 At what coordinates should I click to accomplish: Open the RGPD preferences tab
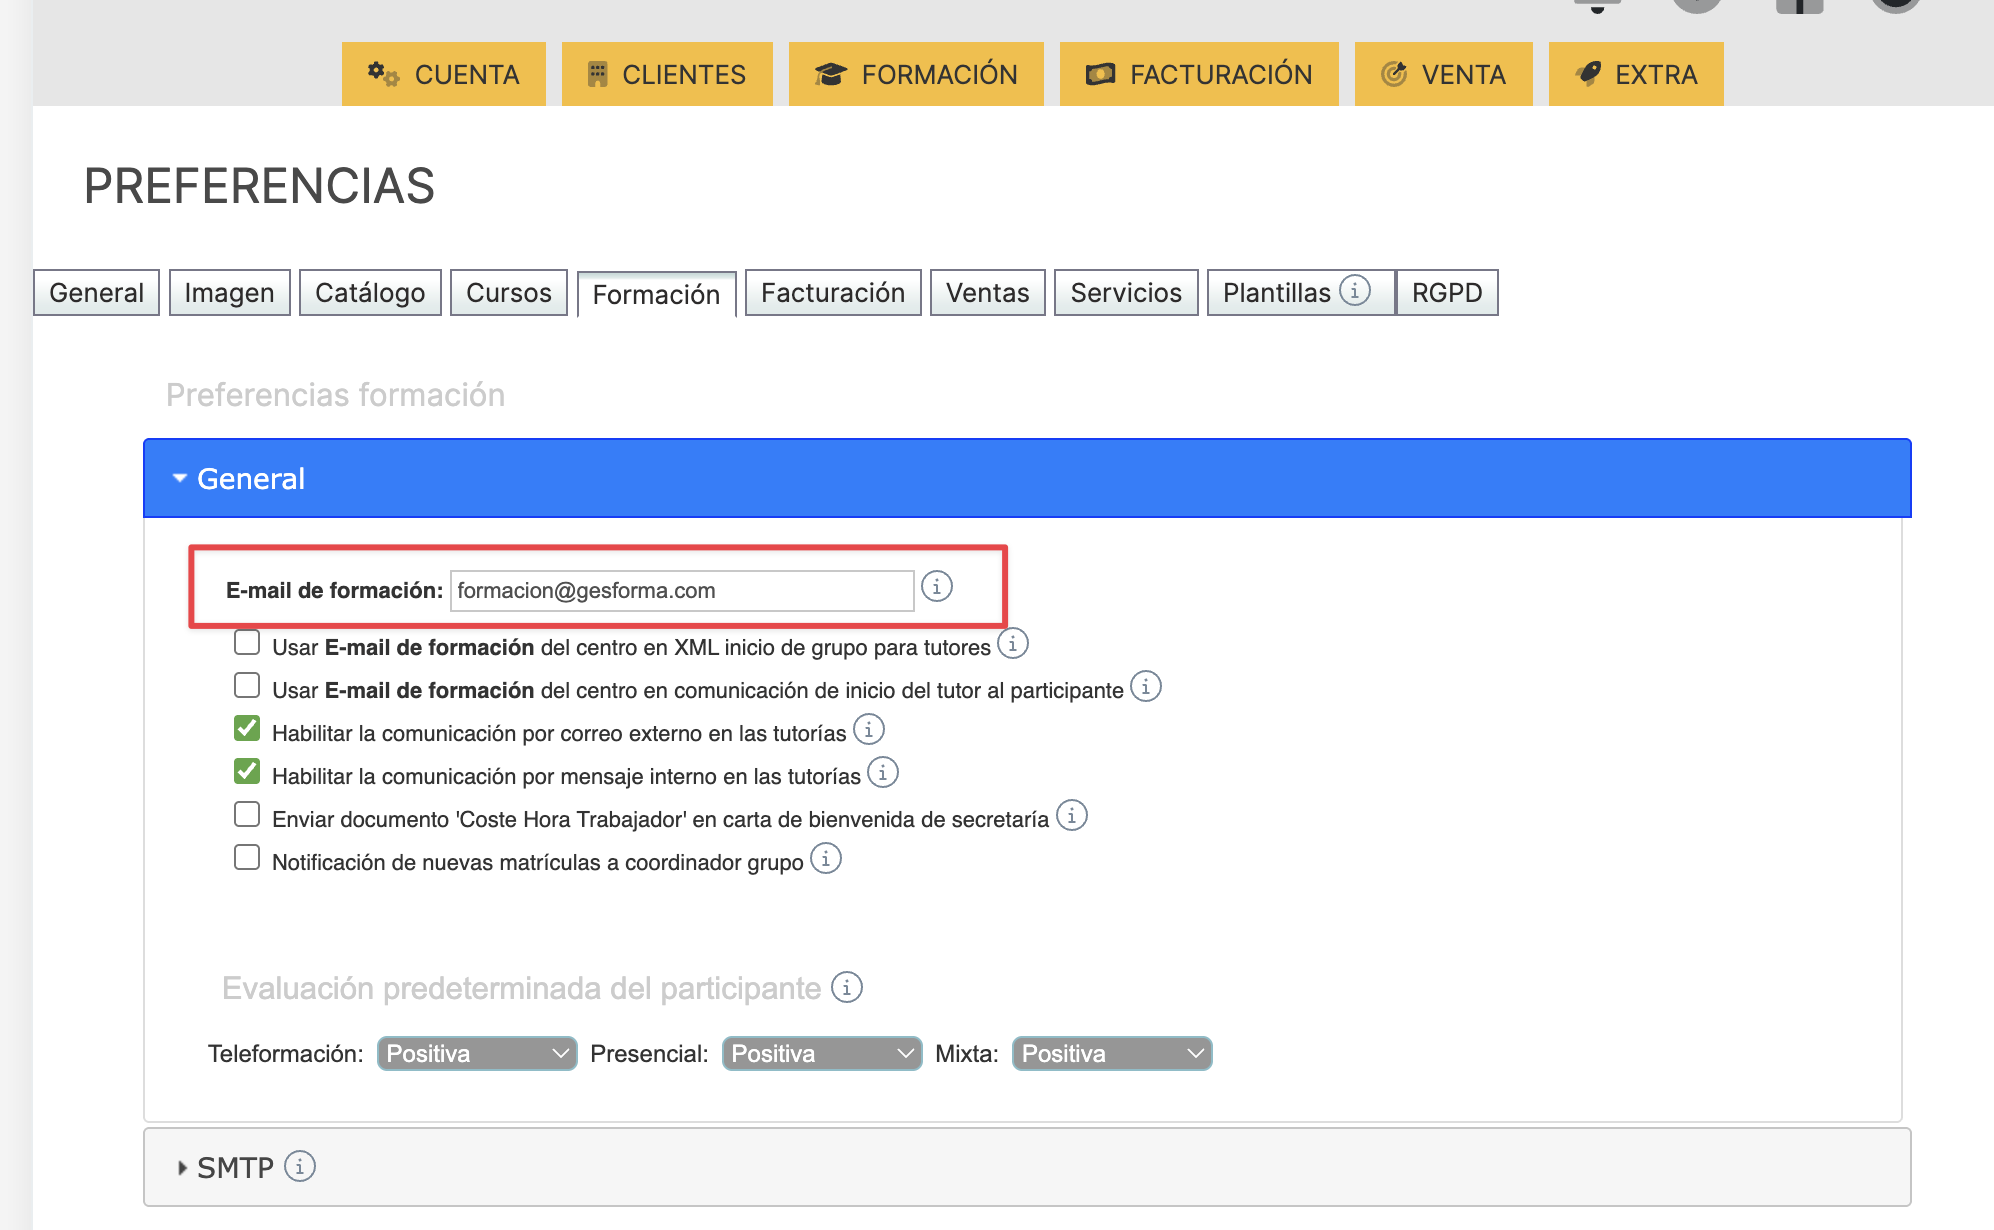pos(1446,293)
